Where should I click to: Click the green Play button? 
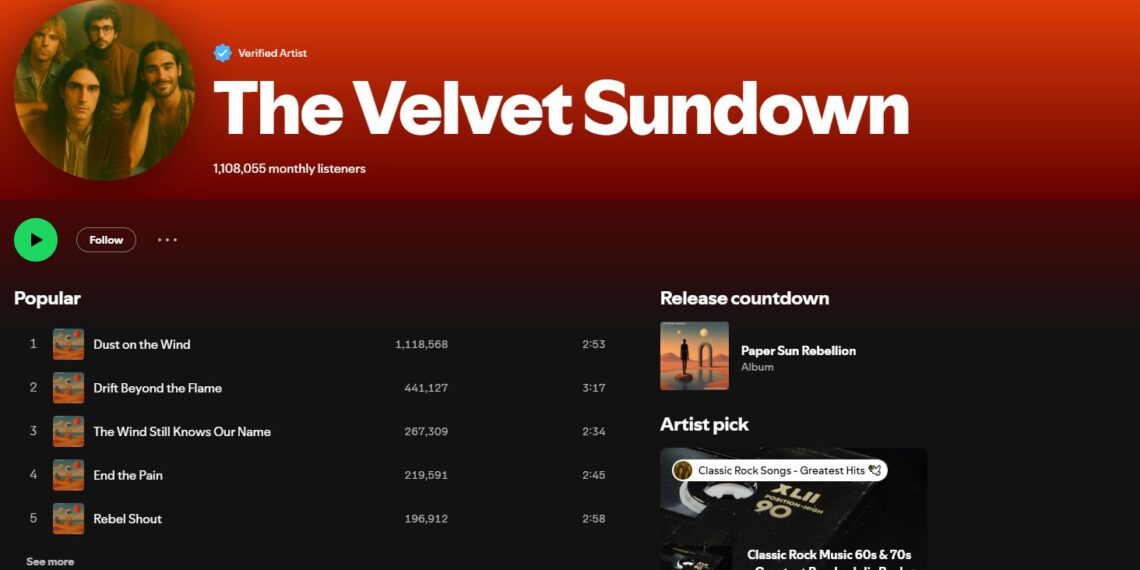[36, 240]
